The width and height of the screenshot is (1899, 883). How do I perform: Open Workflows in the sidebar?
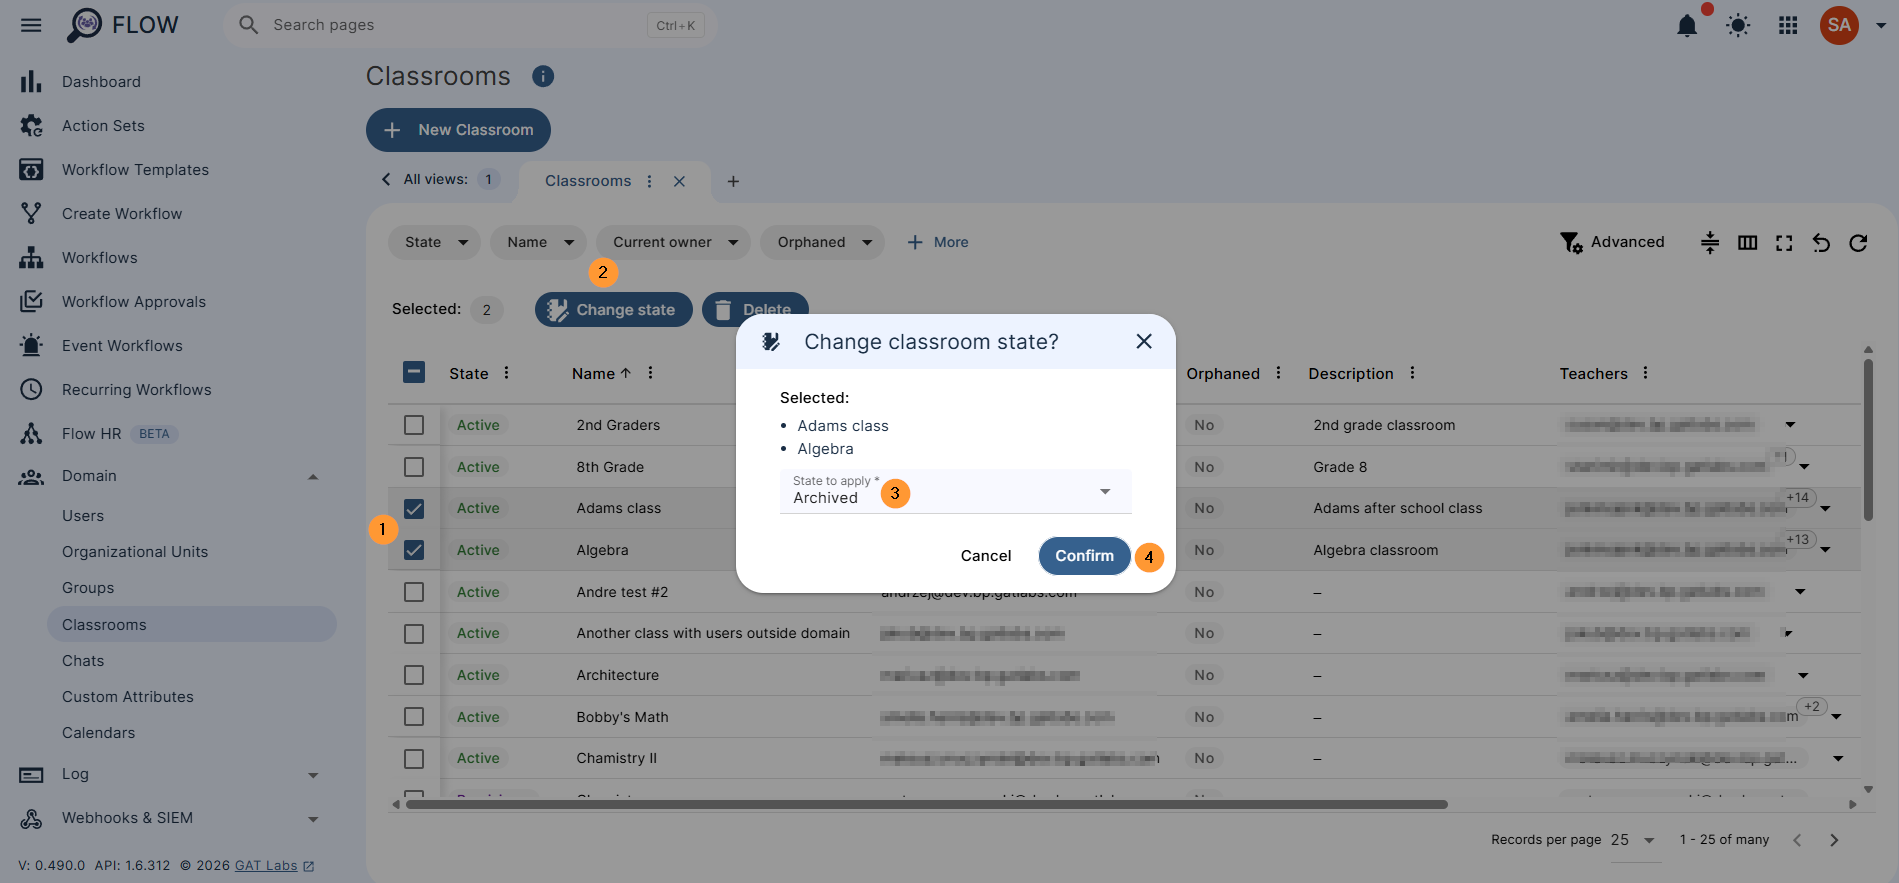tap(99, 258)
